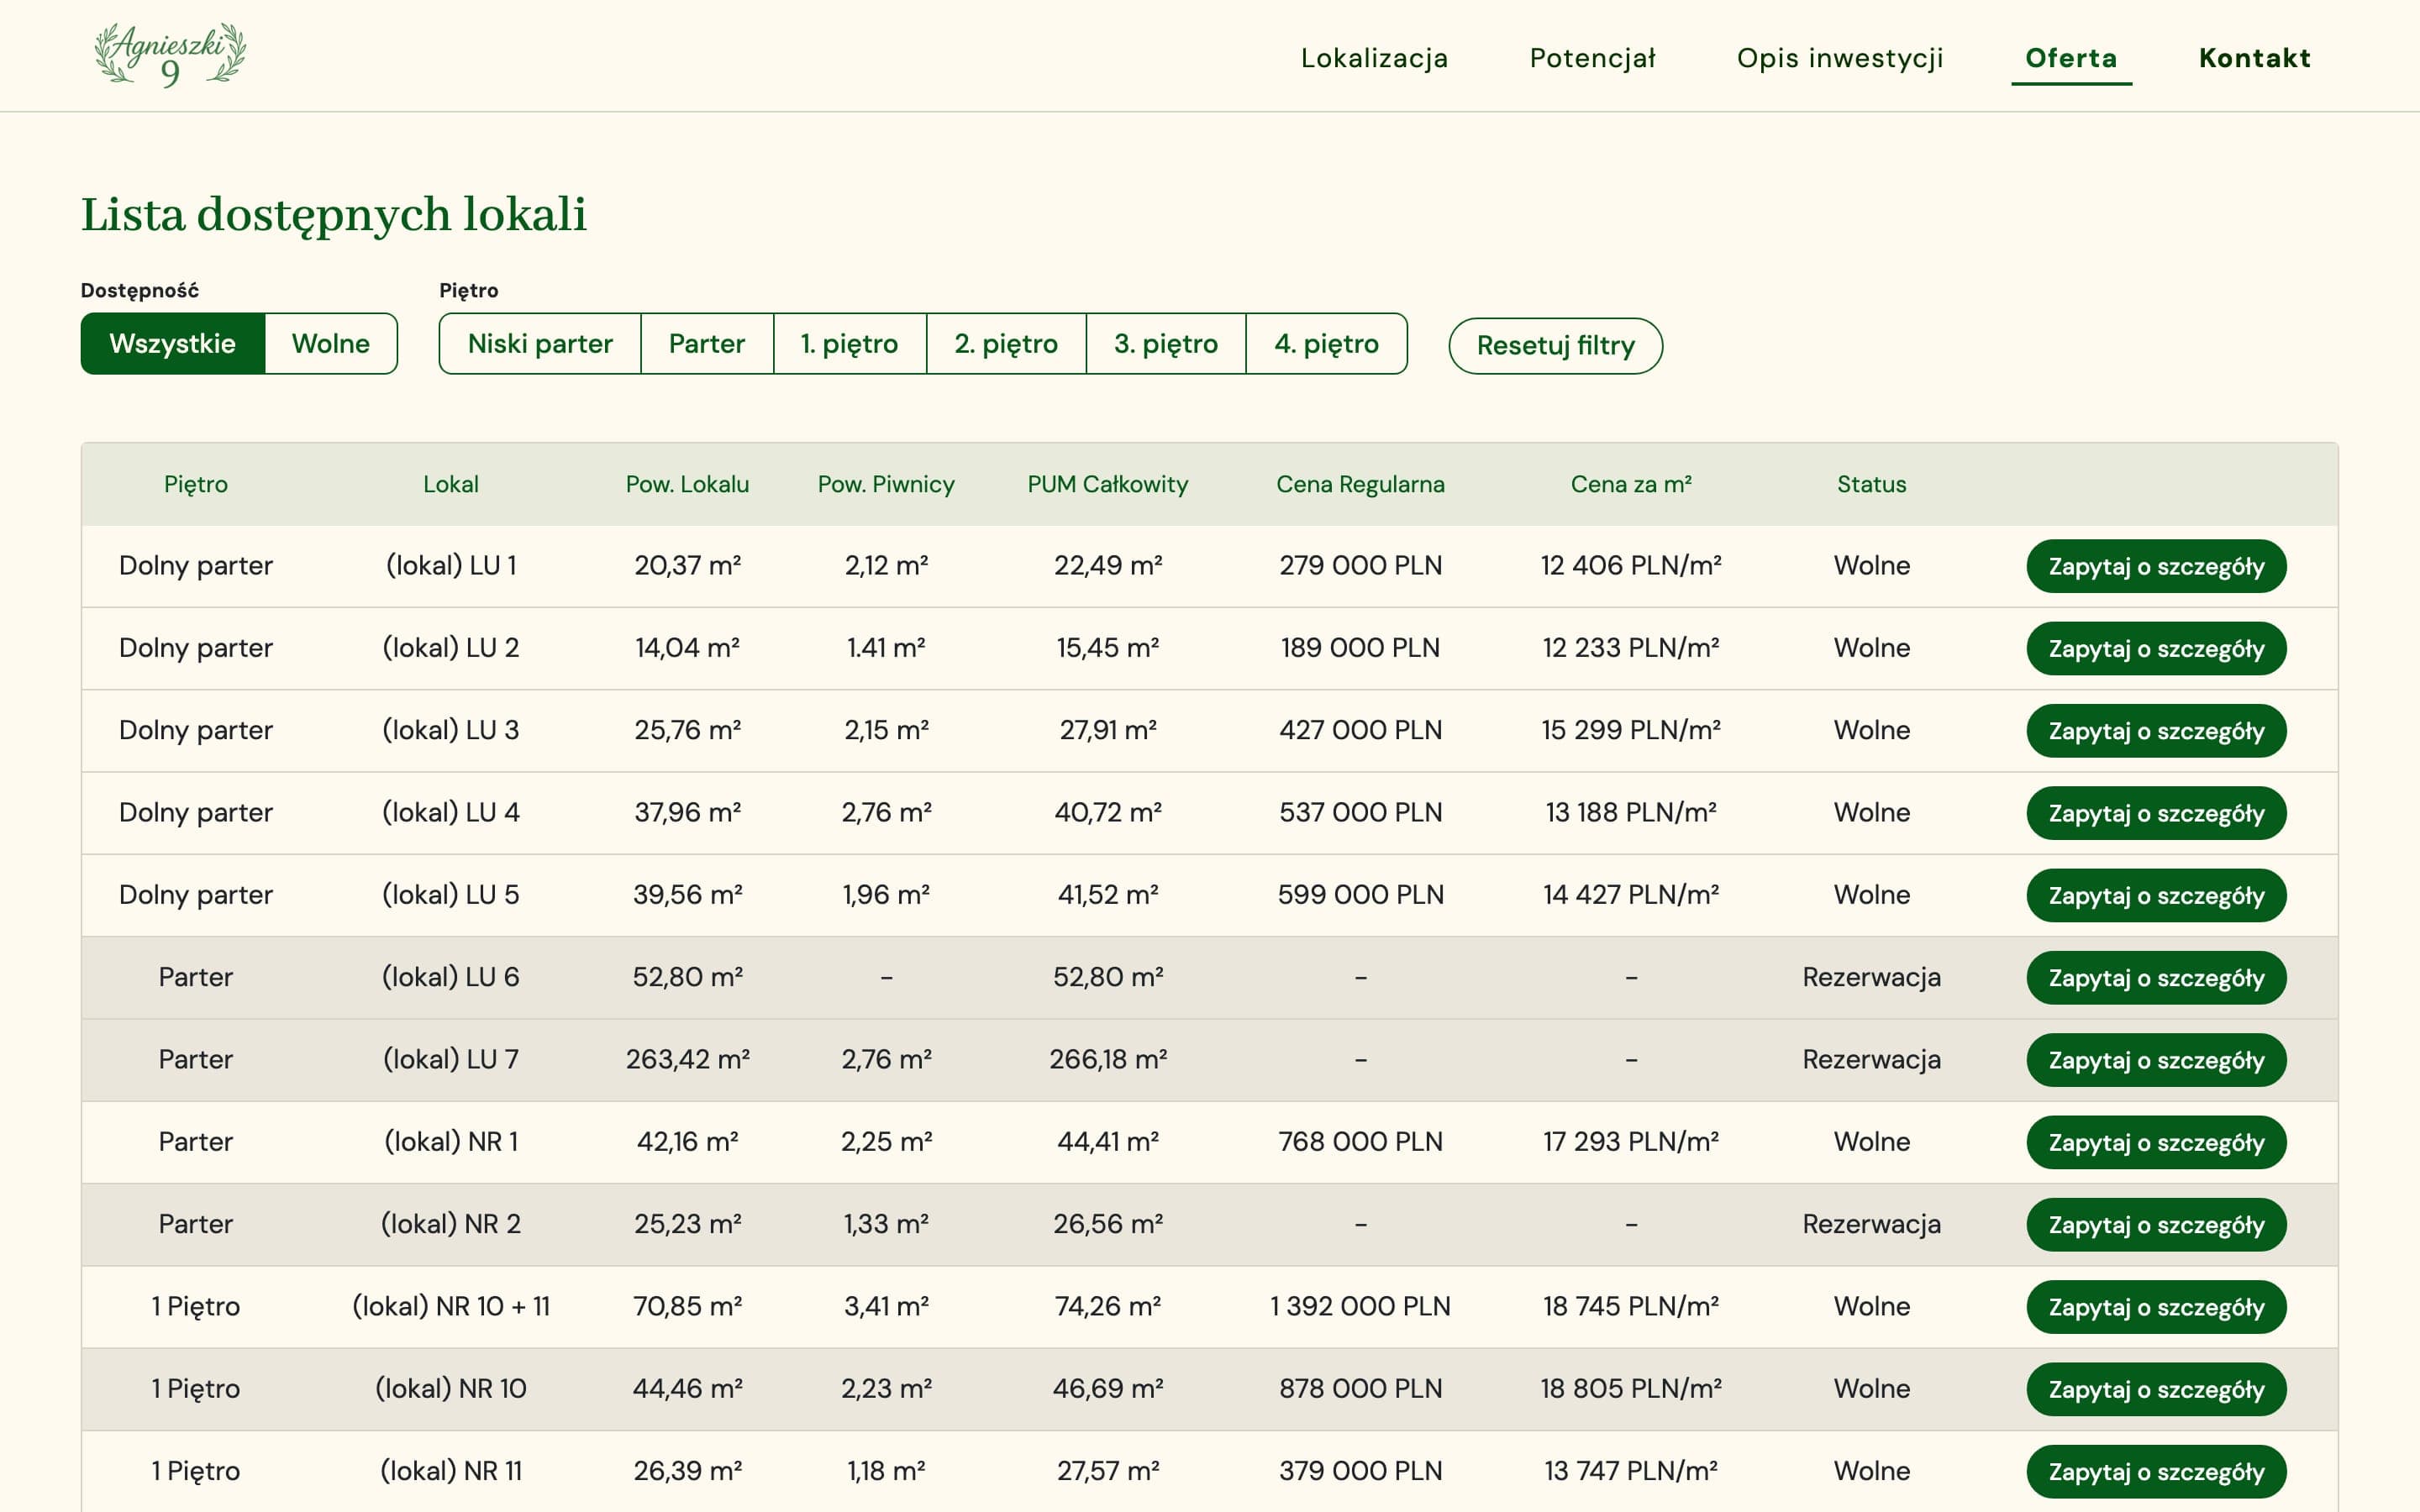Image resolution: width=2420 pixels, height=1512 pixels.
Task: Select the Wszystkie availability filter
Action: [172, 344]
